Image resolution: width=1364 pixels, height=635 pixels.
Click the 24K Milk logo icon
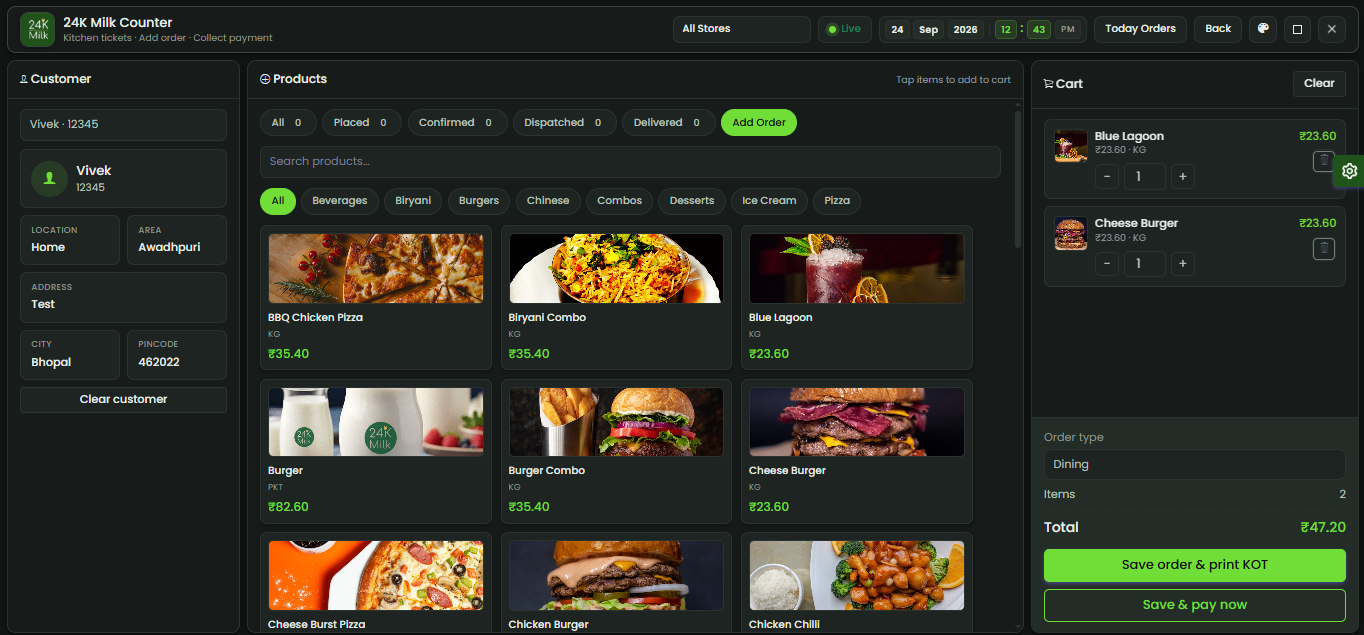37,29
